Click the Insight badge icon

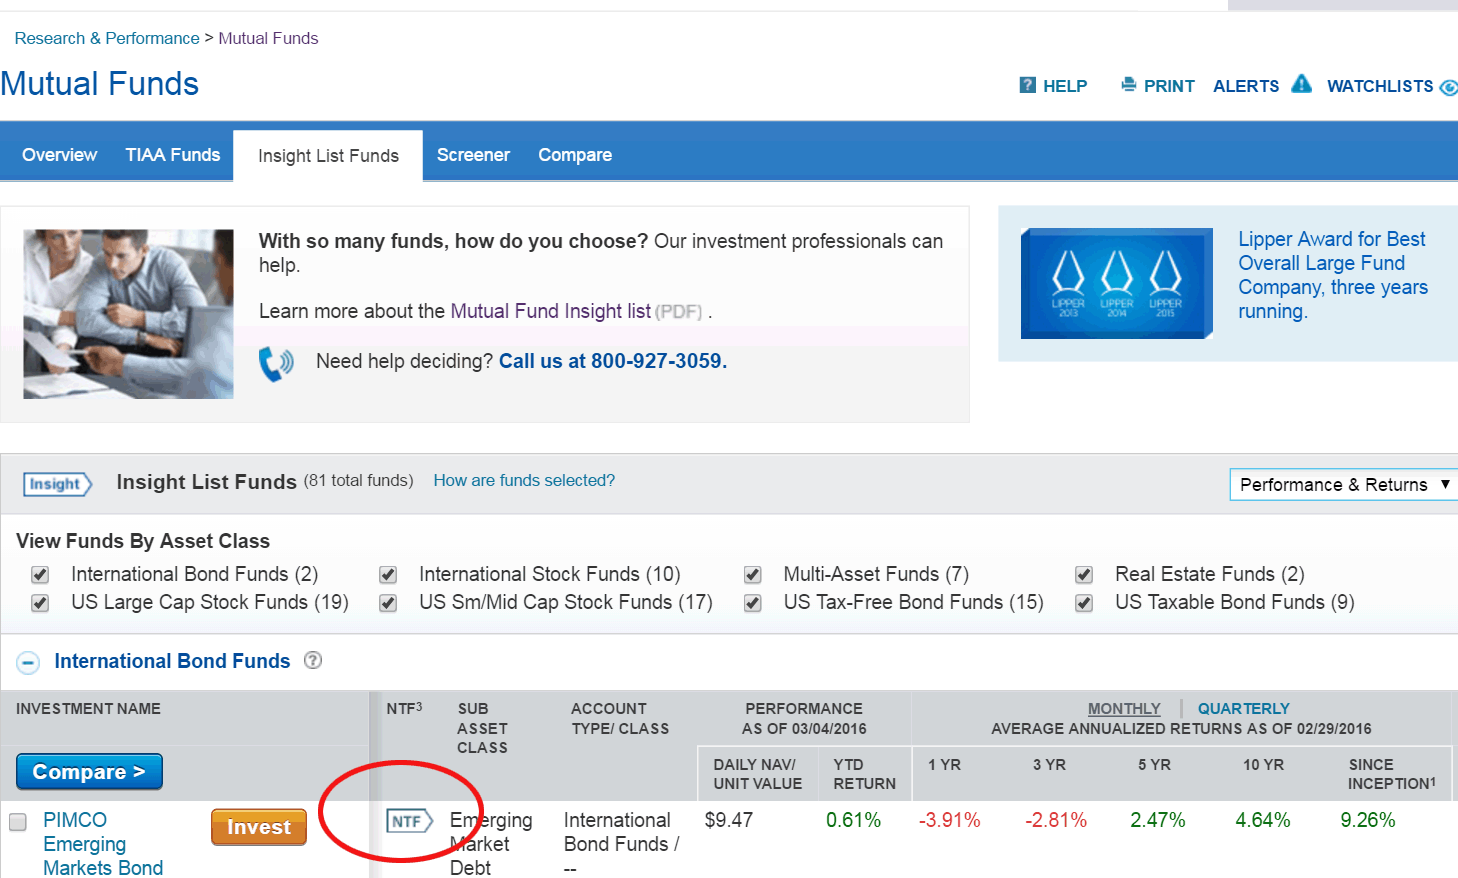point(58,484)
